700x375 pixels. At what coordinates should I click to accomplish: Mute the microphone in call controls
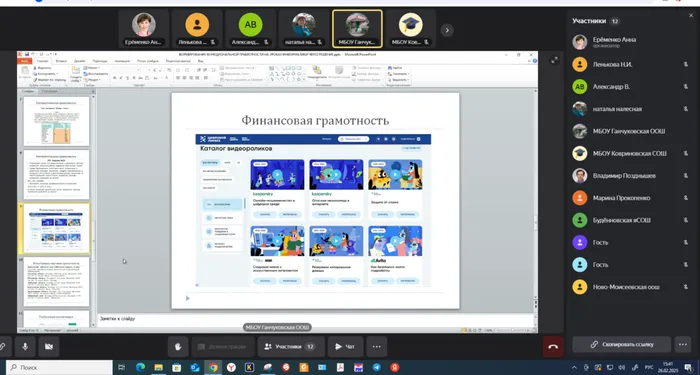click(x=25, y=346)
